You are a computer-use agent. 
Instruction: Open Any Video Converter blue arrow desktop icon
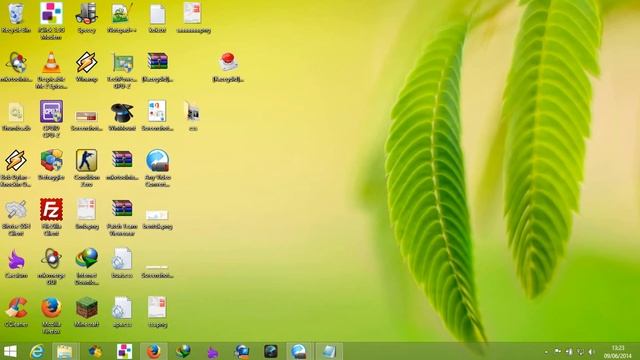[x=158, y=167]
